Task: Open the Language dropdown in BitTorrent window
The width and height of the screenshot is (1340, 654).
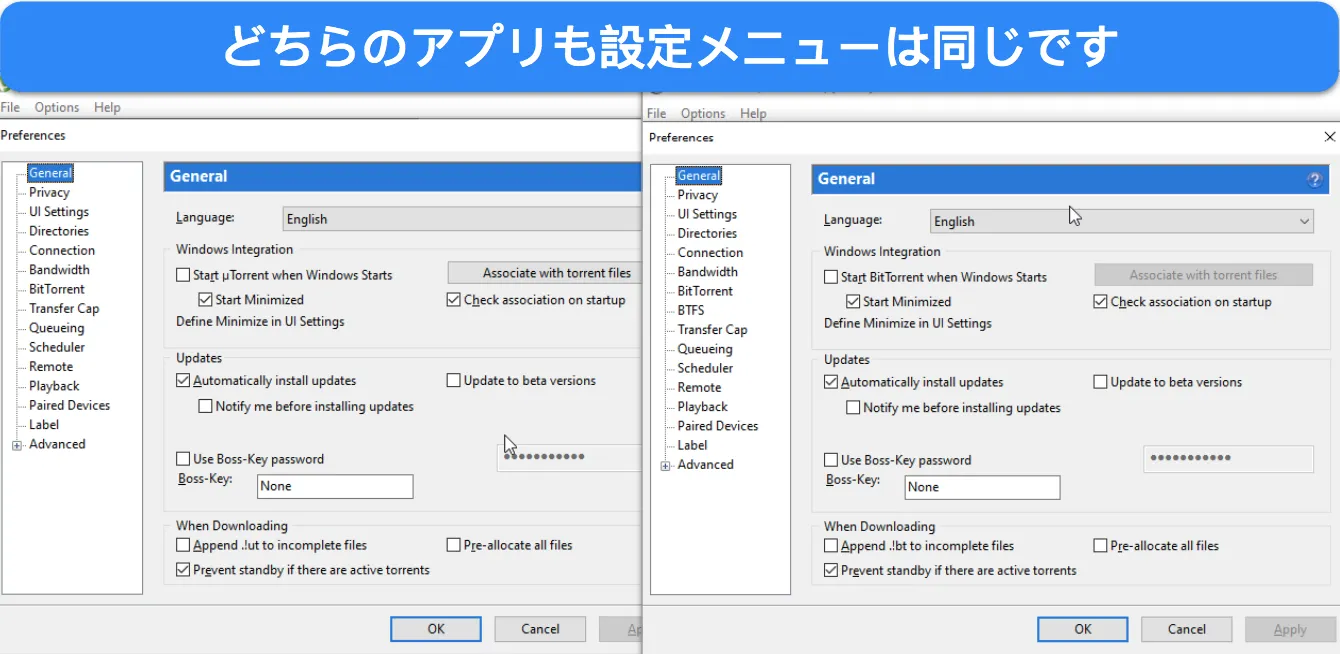Action: (1121, 221)
